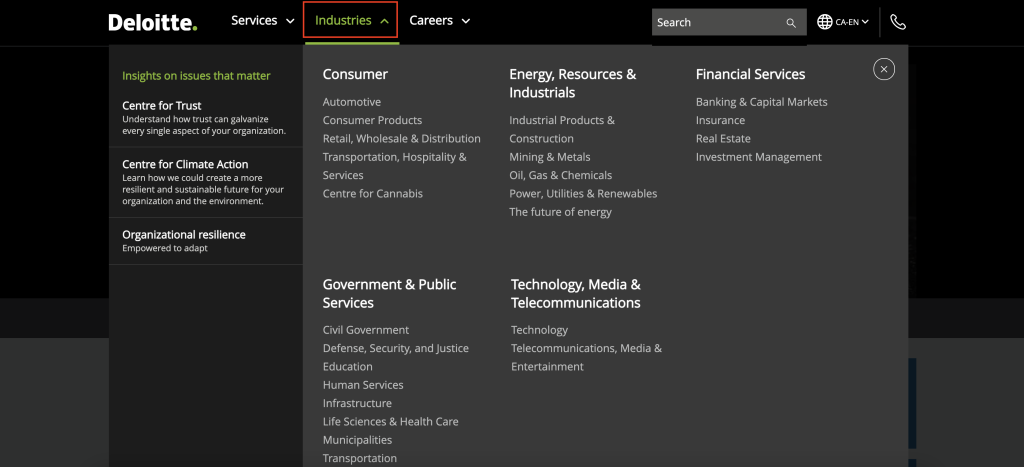The width and height of the screenshot is (1024, 467).
Task: Select Banking & Capital Markets
Action: [x=761, y=102]
